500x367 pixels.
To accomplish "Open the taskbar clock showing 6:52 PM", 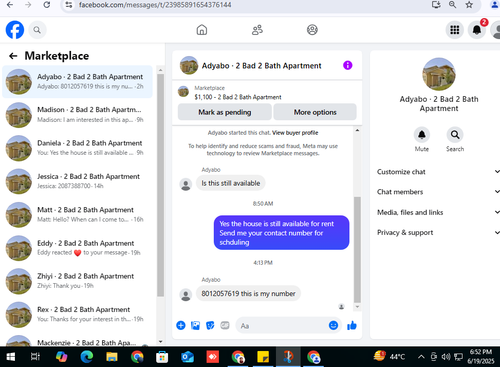I will point(481,356).
